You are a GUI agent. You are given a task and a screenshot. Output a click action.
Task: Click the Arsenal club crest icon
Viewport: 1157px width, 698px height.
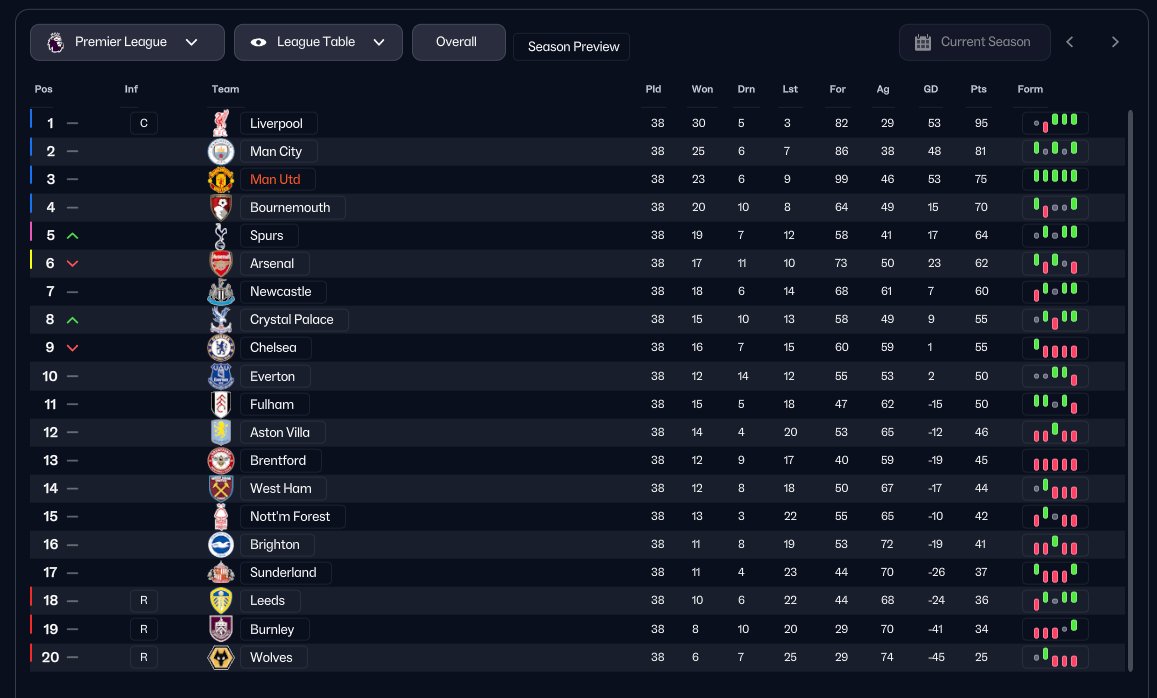tap(220, 264)
